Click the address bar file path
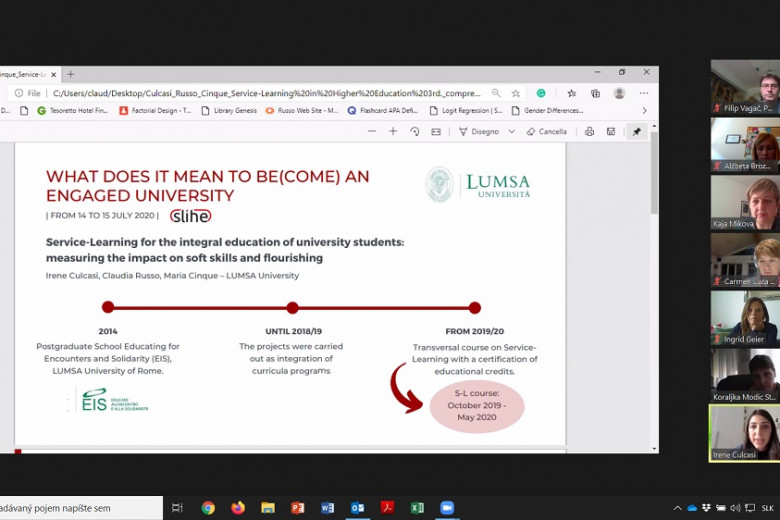Screen dimensions: 780x520 click(267, 93)
